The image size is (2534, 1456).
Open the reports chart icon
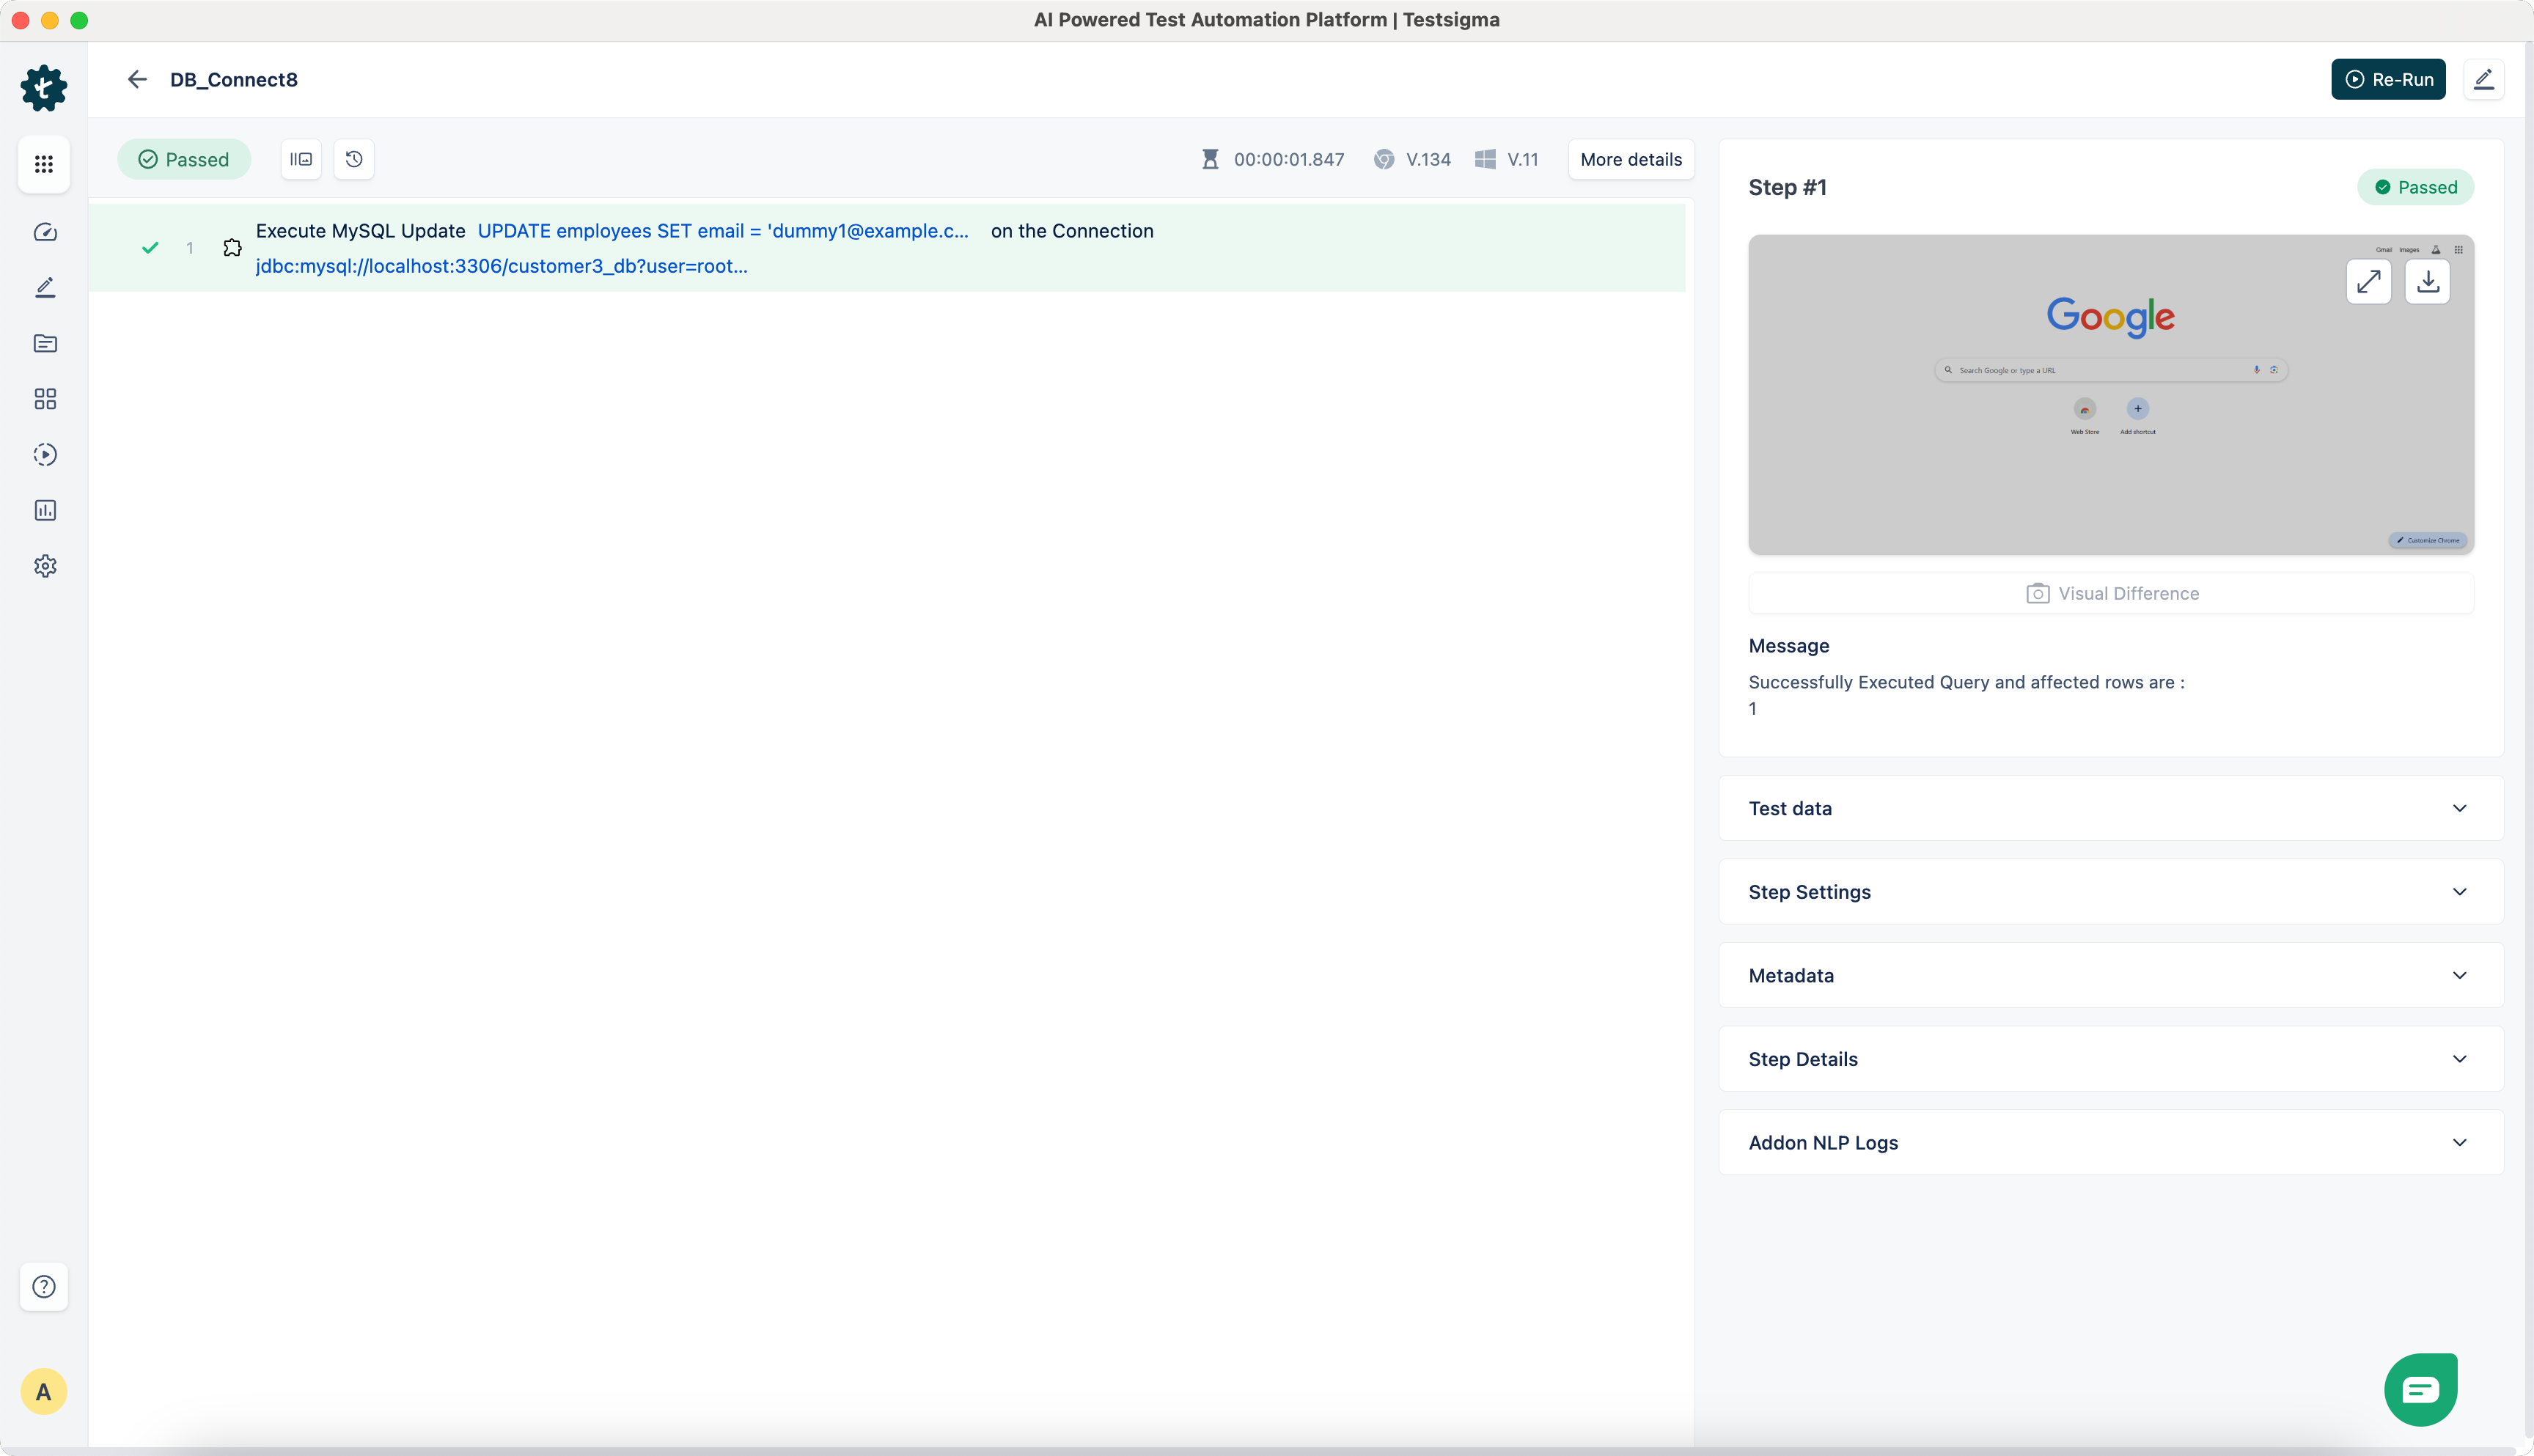click(45, 511)
